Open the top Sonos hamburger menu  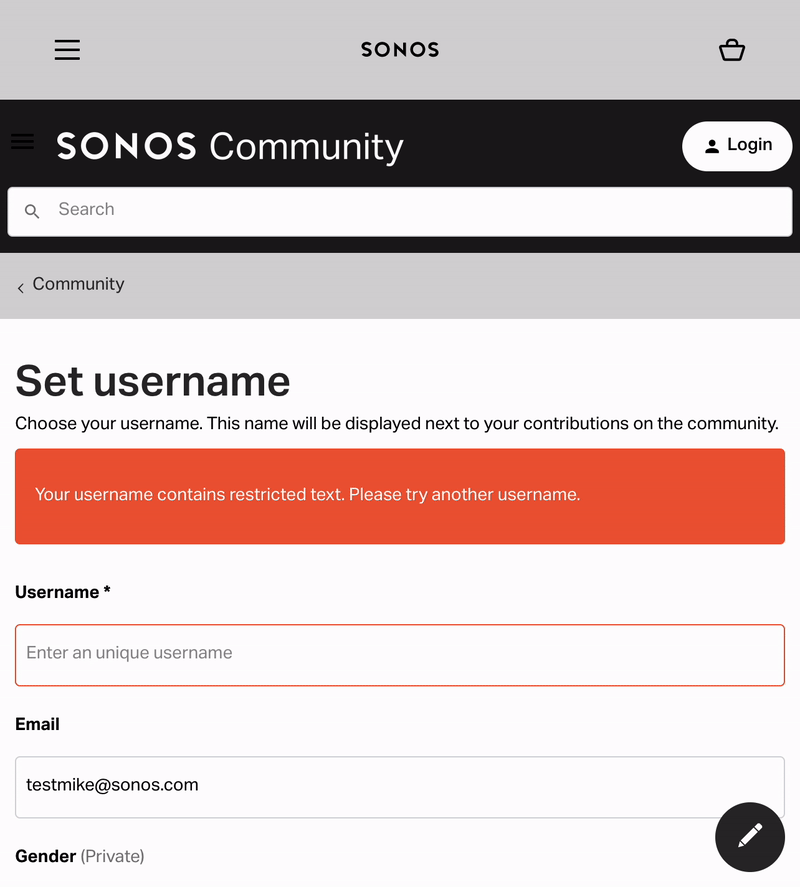pyautogui.click(x=67, y=50)
